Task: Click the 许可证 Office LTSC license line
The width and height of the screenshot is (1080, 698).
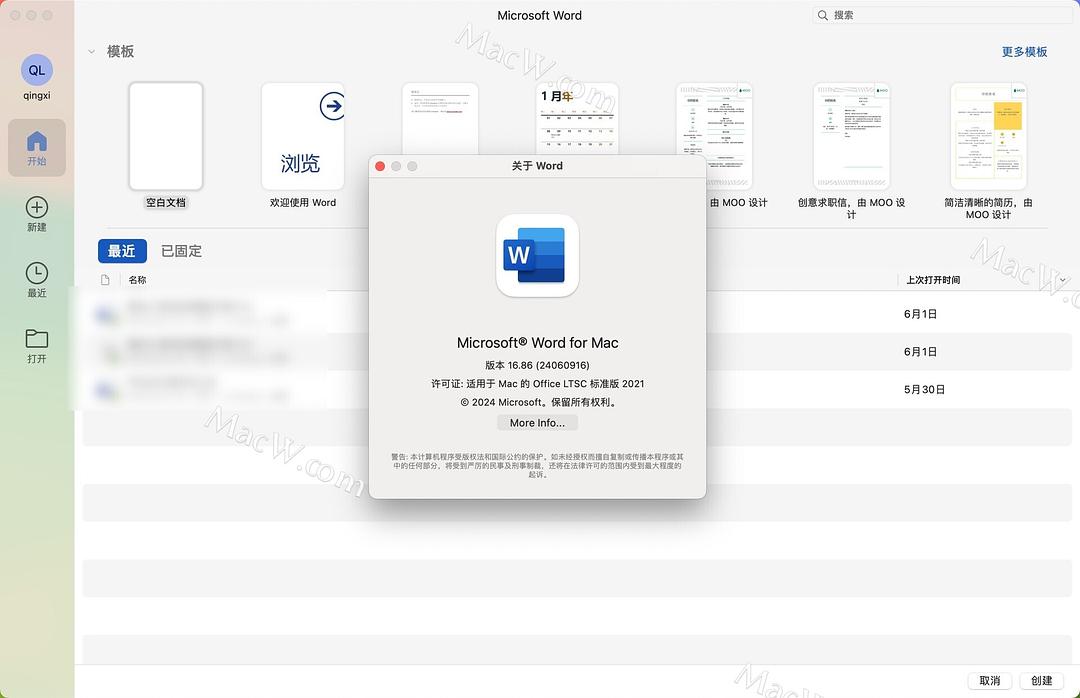Action: [537, 384]
